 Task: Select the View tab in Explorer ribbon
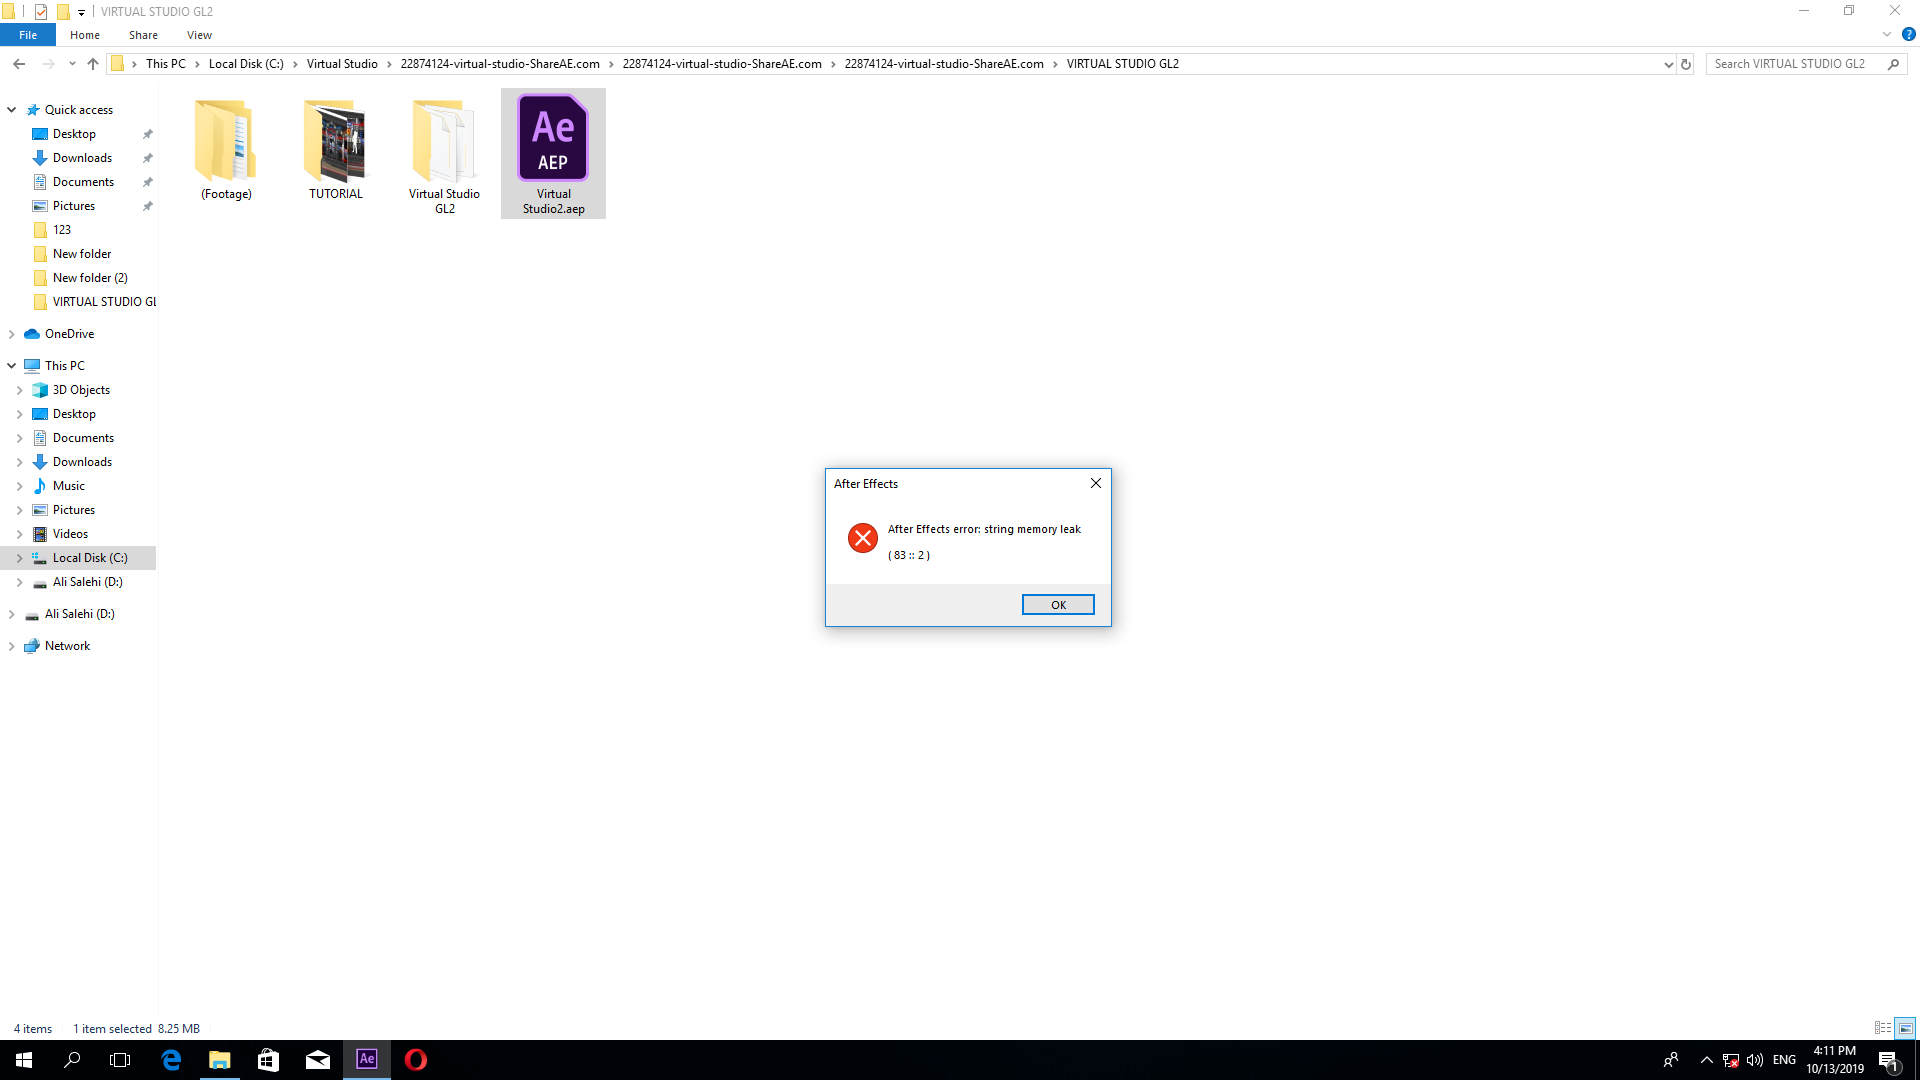coord(199,36)
